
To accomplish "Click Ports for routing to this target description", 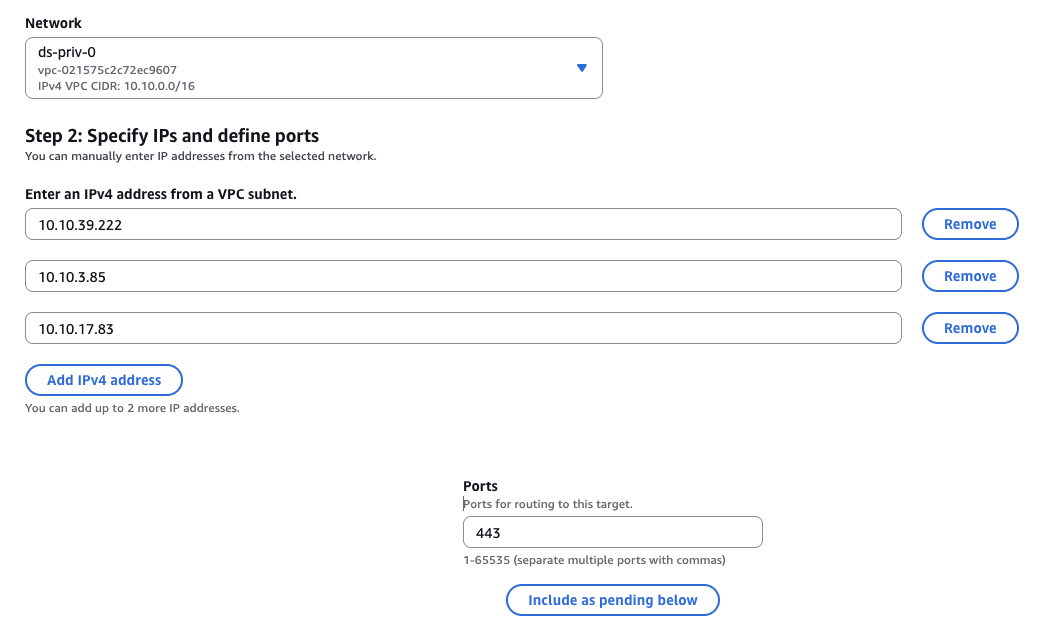I will [x=547, y=504].
